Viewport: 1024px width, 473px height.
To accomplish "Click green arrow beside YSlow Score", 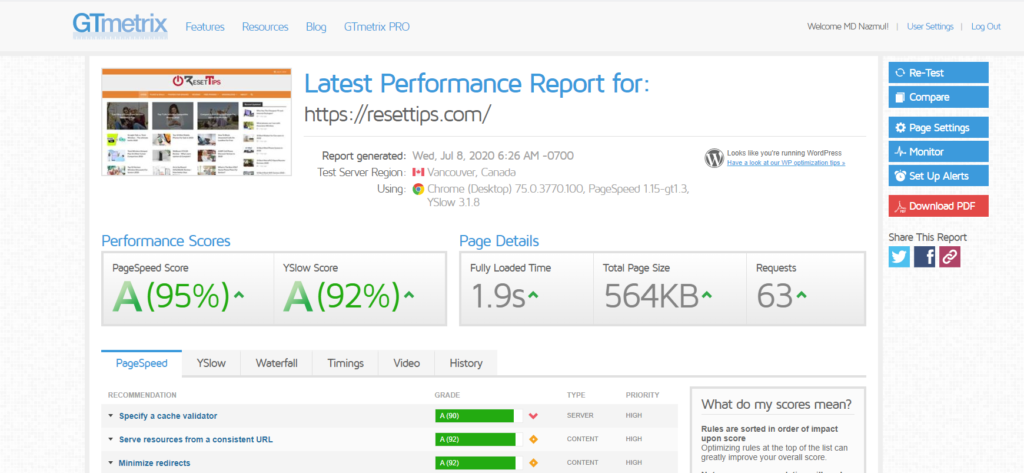I will pyautogui.click(x=409, y=295).
